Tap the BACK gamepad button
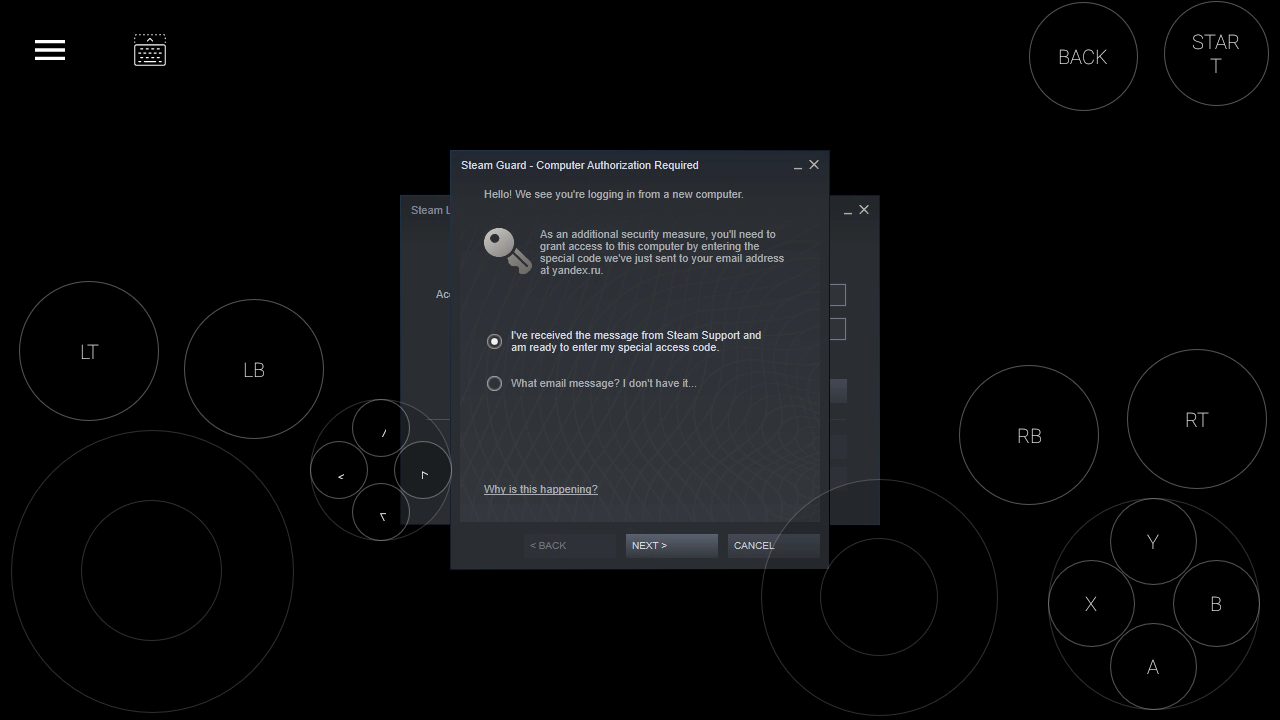 (1083, 57)
